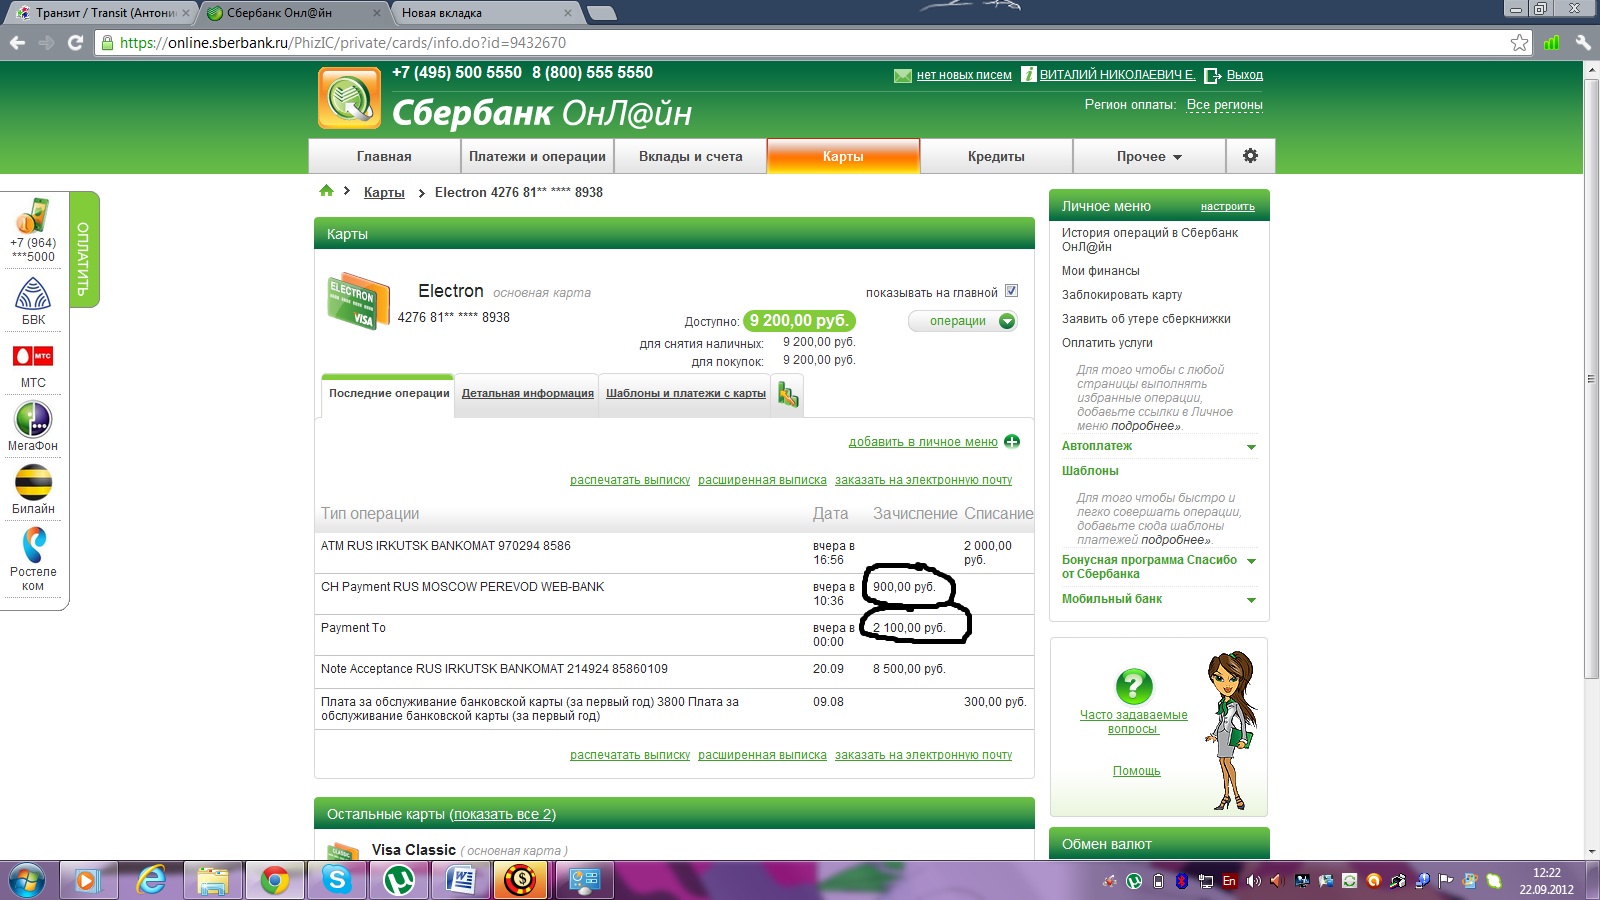The height and width of the screenshot is (900, 1600).
Task: Click the bookmark star in address bar
Action: 1519,42
